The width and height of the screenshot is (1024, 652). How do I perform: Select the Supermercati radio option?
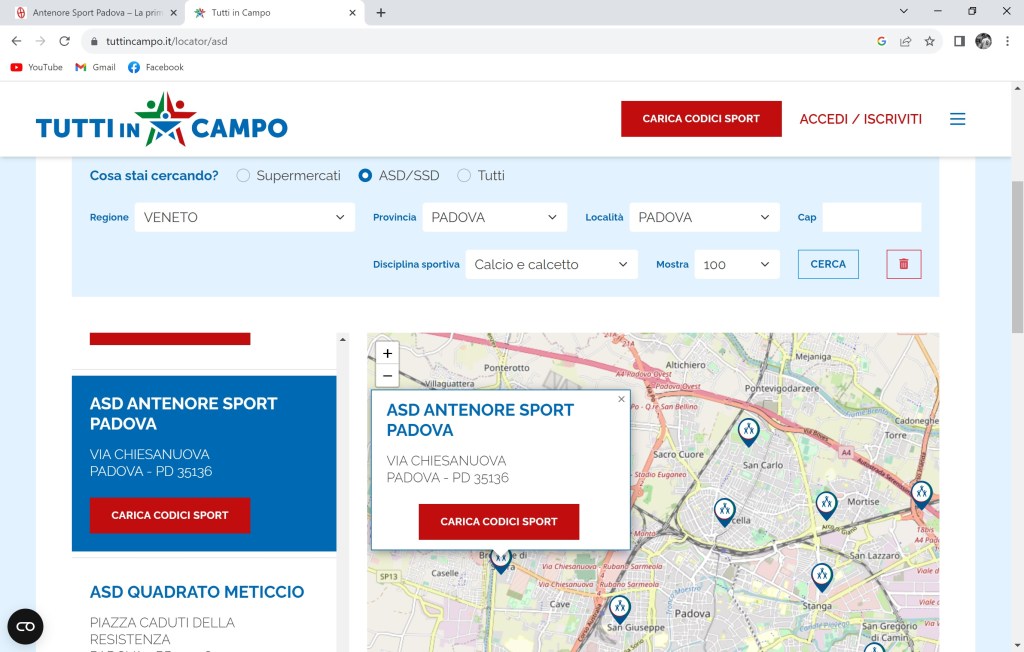click(243, 175)
